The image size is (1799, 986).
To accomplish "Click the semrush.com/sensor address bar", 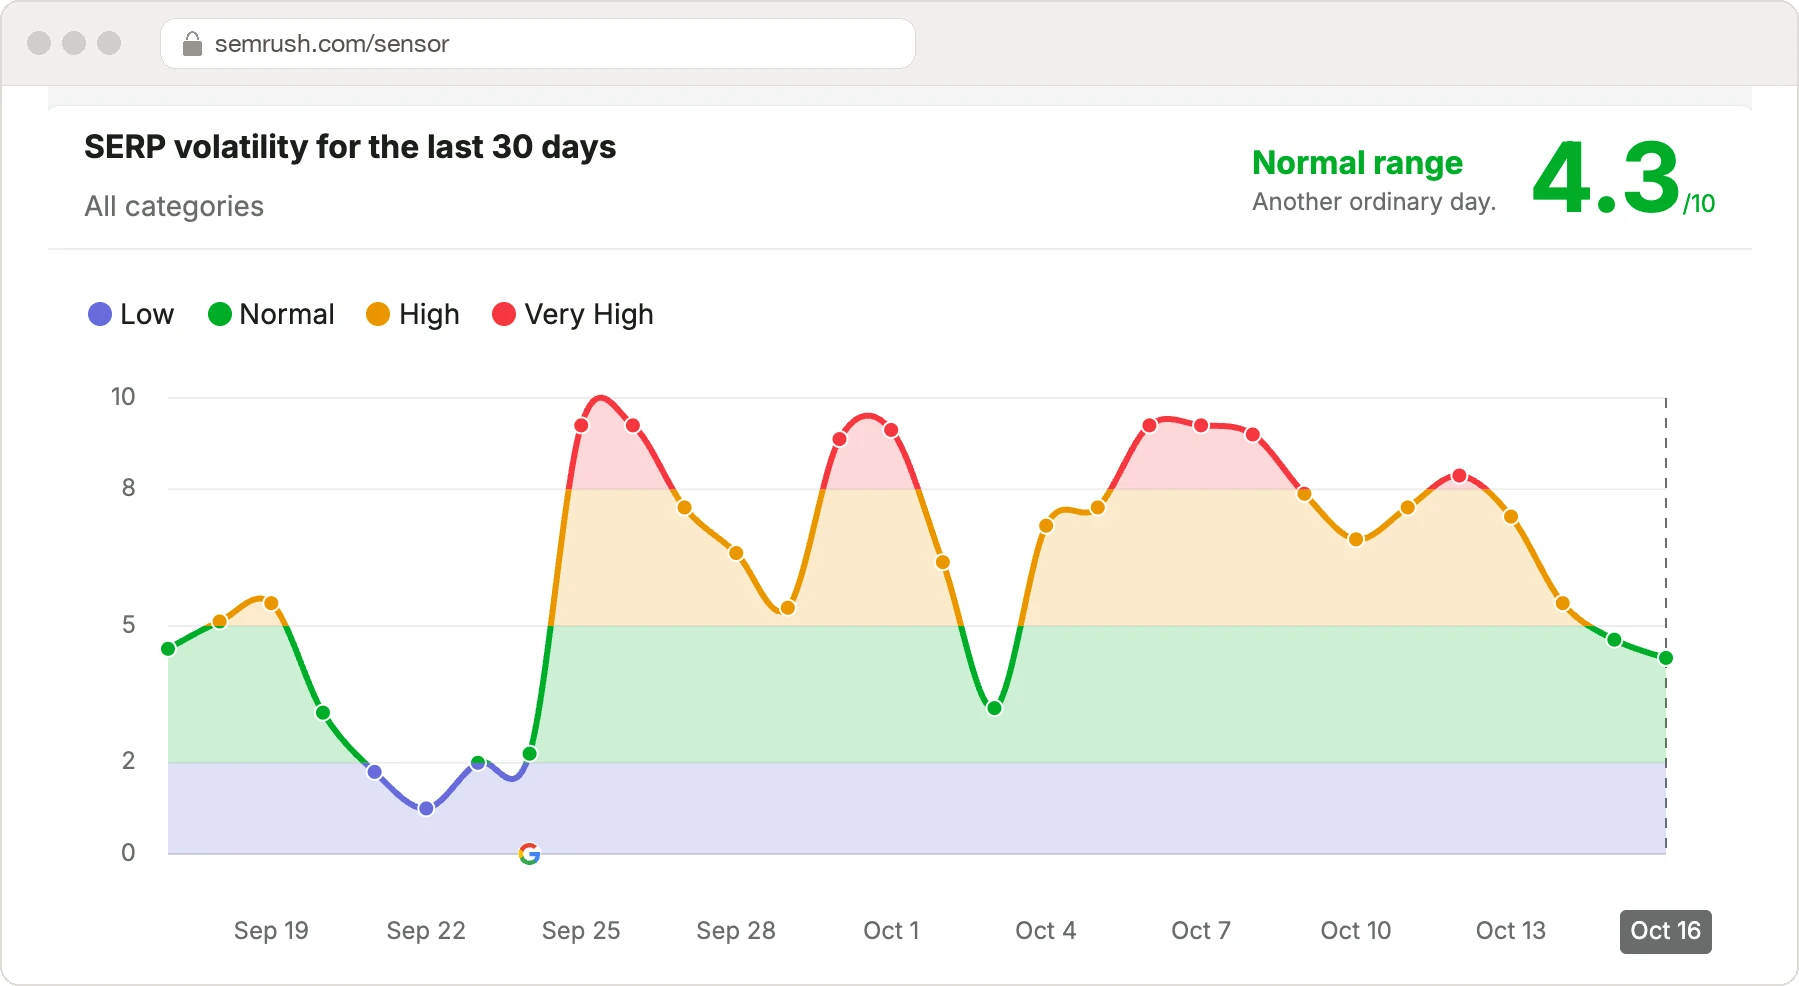I will (x=538, y=44).
